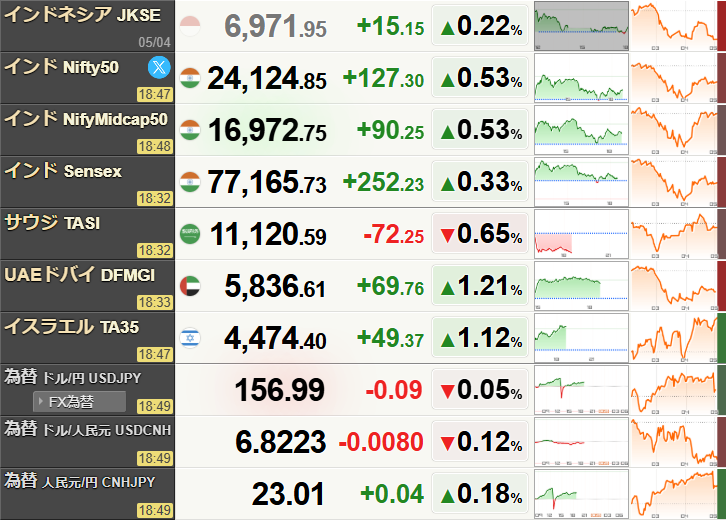The width and height of the screenshot is (726, 520).
Task: Open the JKSE orange long-term chart
Action: [674, 26]
